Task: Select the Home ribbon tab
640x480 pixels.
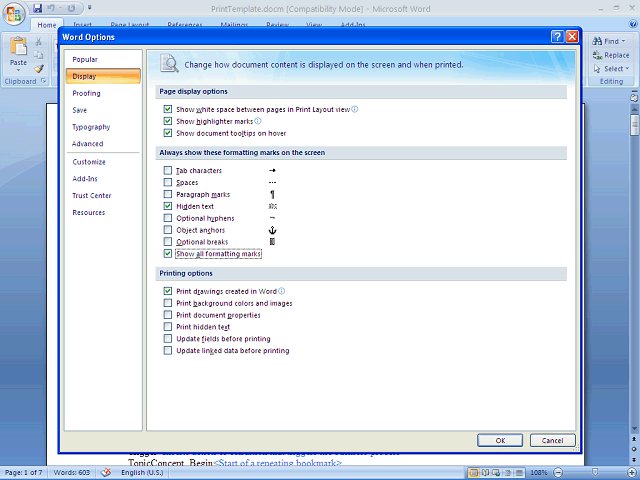Action: 47,24
